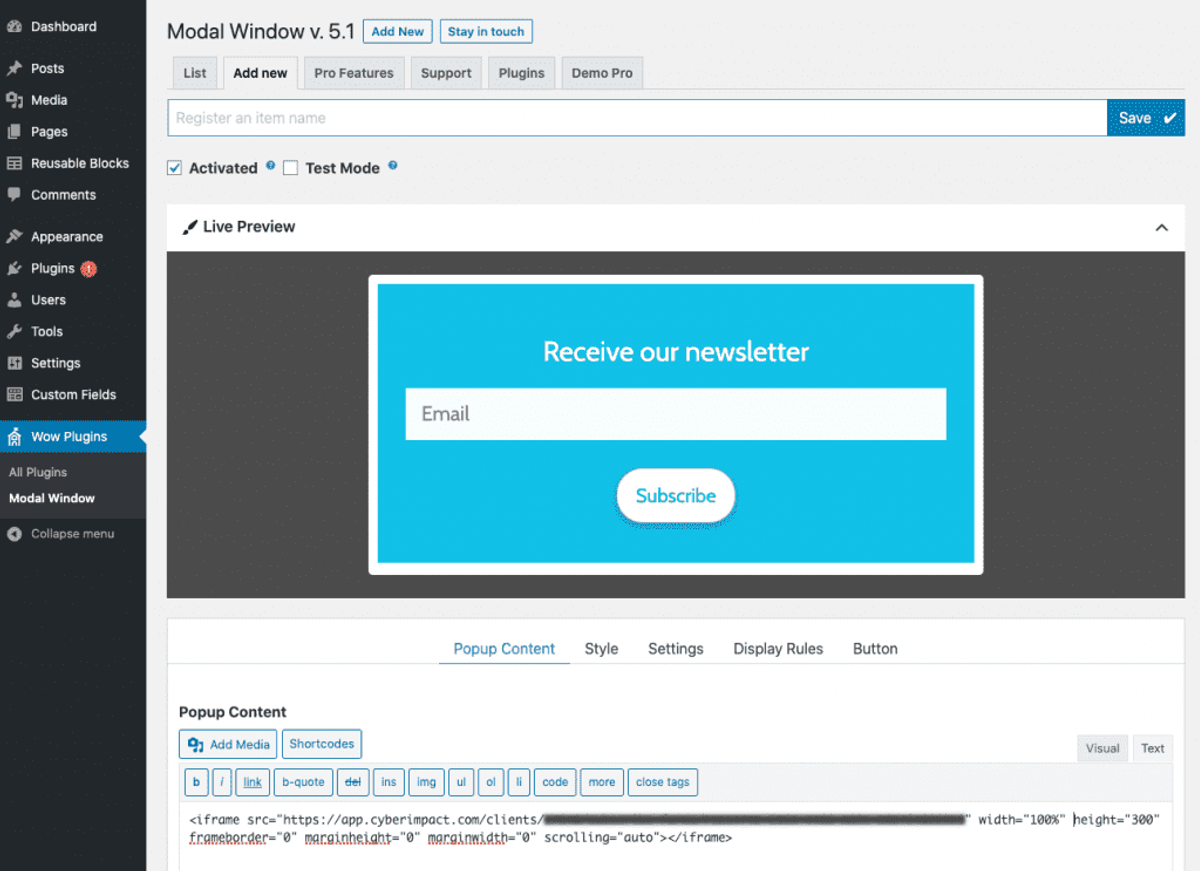The image size is (1200, 871).
Task: Switch to the Style tab
Action: pos(601,649)
